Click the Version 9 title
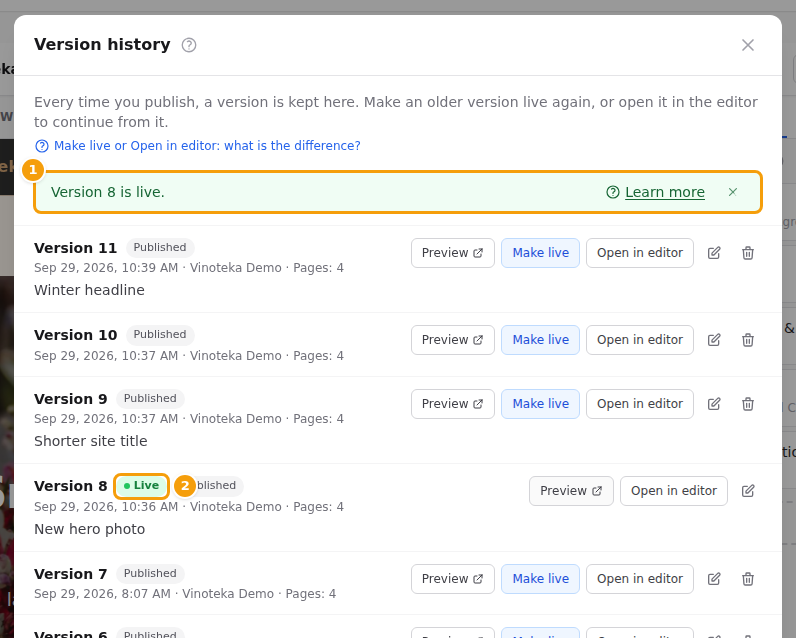The width and height of the screenshot is (796, 638). click(x=71, y=399)
